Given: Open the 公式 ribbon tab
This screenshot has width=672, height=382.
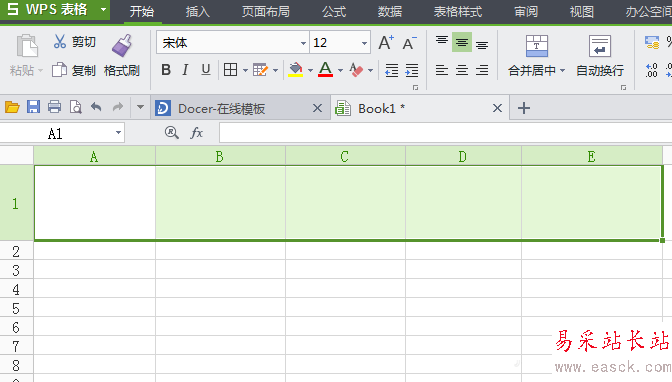Looking at the screenshot, I should [334, 12].
